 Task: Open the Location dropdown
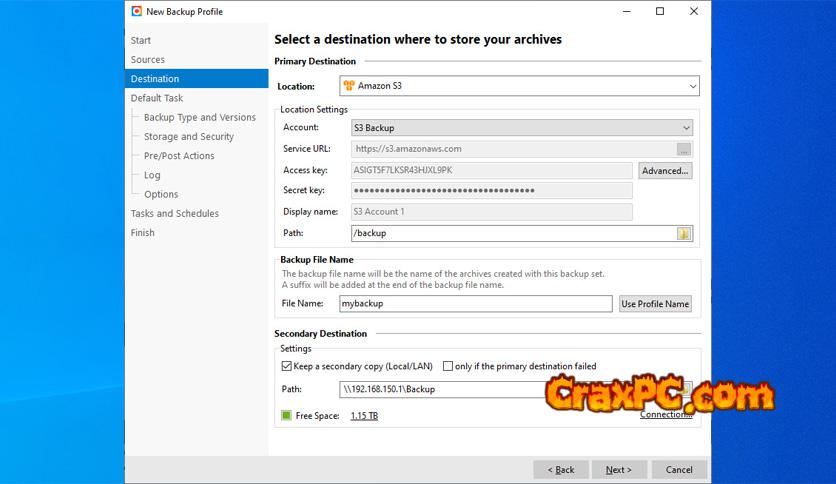tap(692, 86)
